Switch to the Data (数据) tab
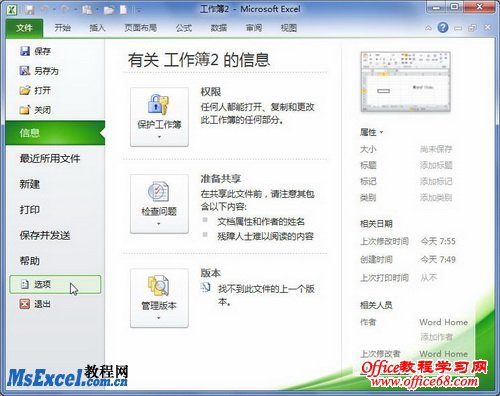This screenshot has height=396, width=500. pyautogui.click(x=219, y=28)
